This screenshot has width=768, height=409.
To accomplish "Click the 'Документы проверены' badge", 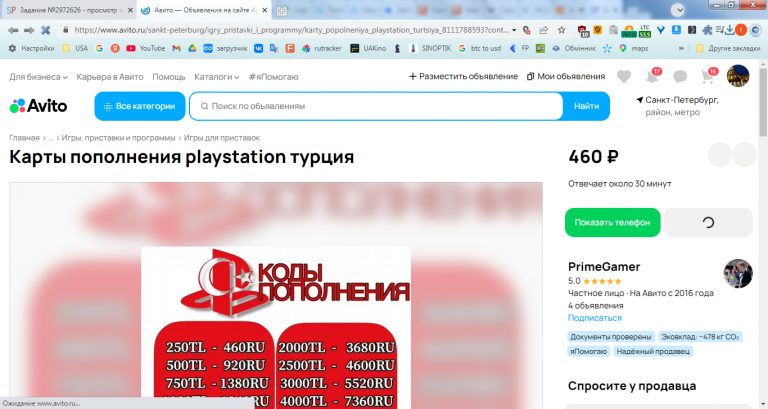I will point(611,337).
